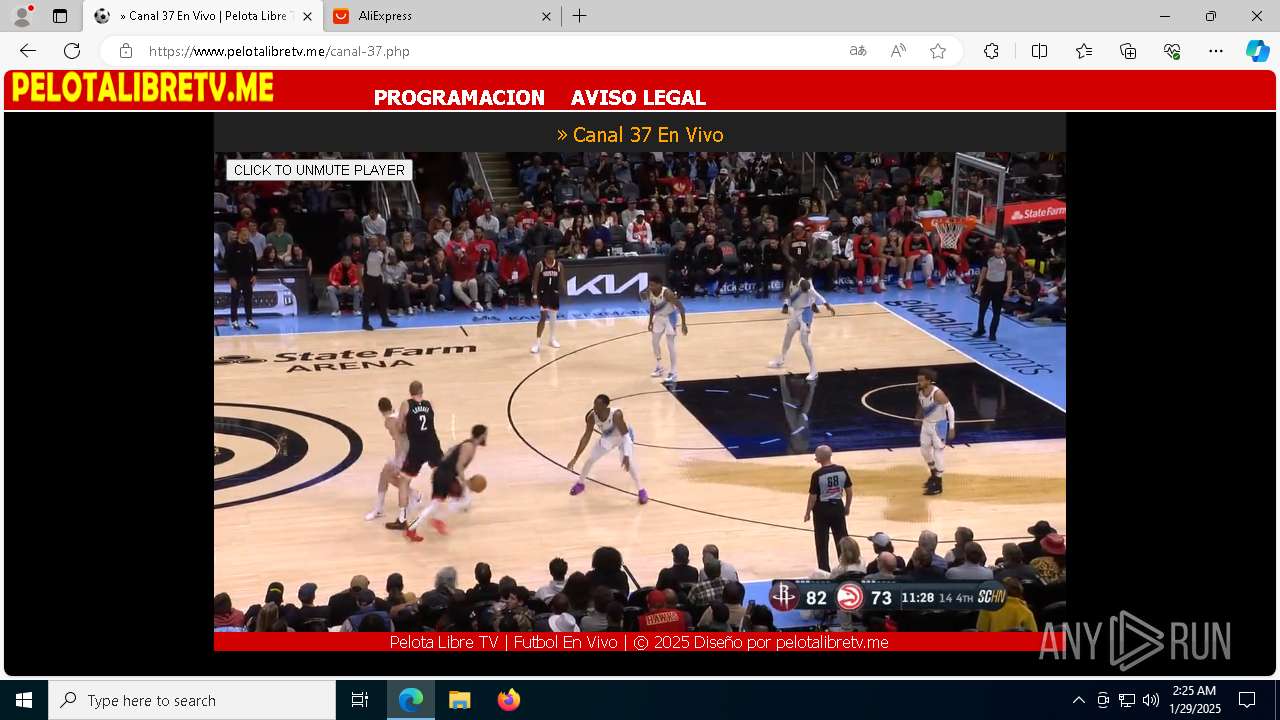This screenshot has height=720, width=1280.
Task: Open Browser essentials heart icon
Action: tap(1172, 51)
